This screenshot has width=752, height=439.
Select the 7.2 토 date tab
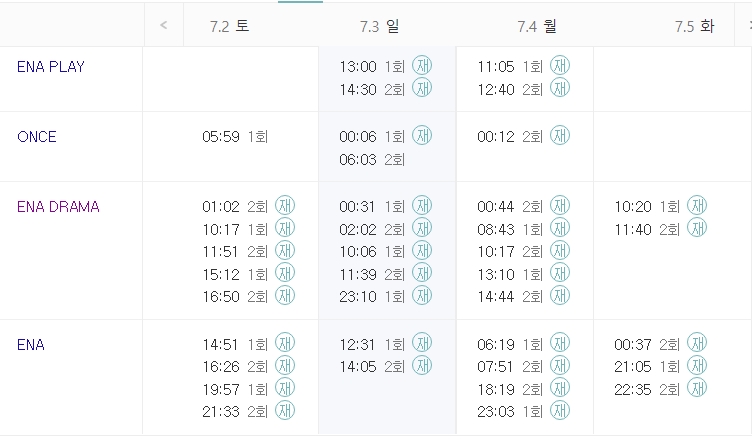(229, 26)
